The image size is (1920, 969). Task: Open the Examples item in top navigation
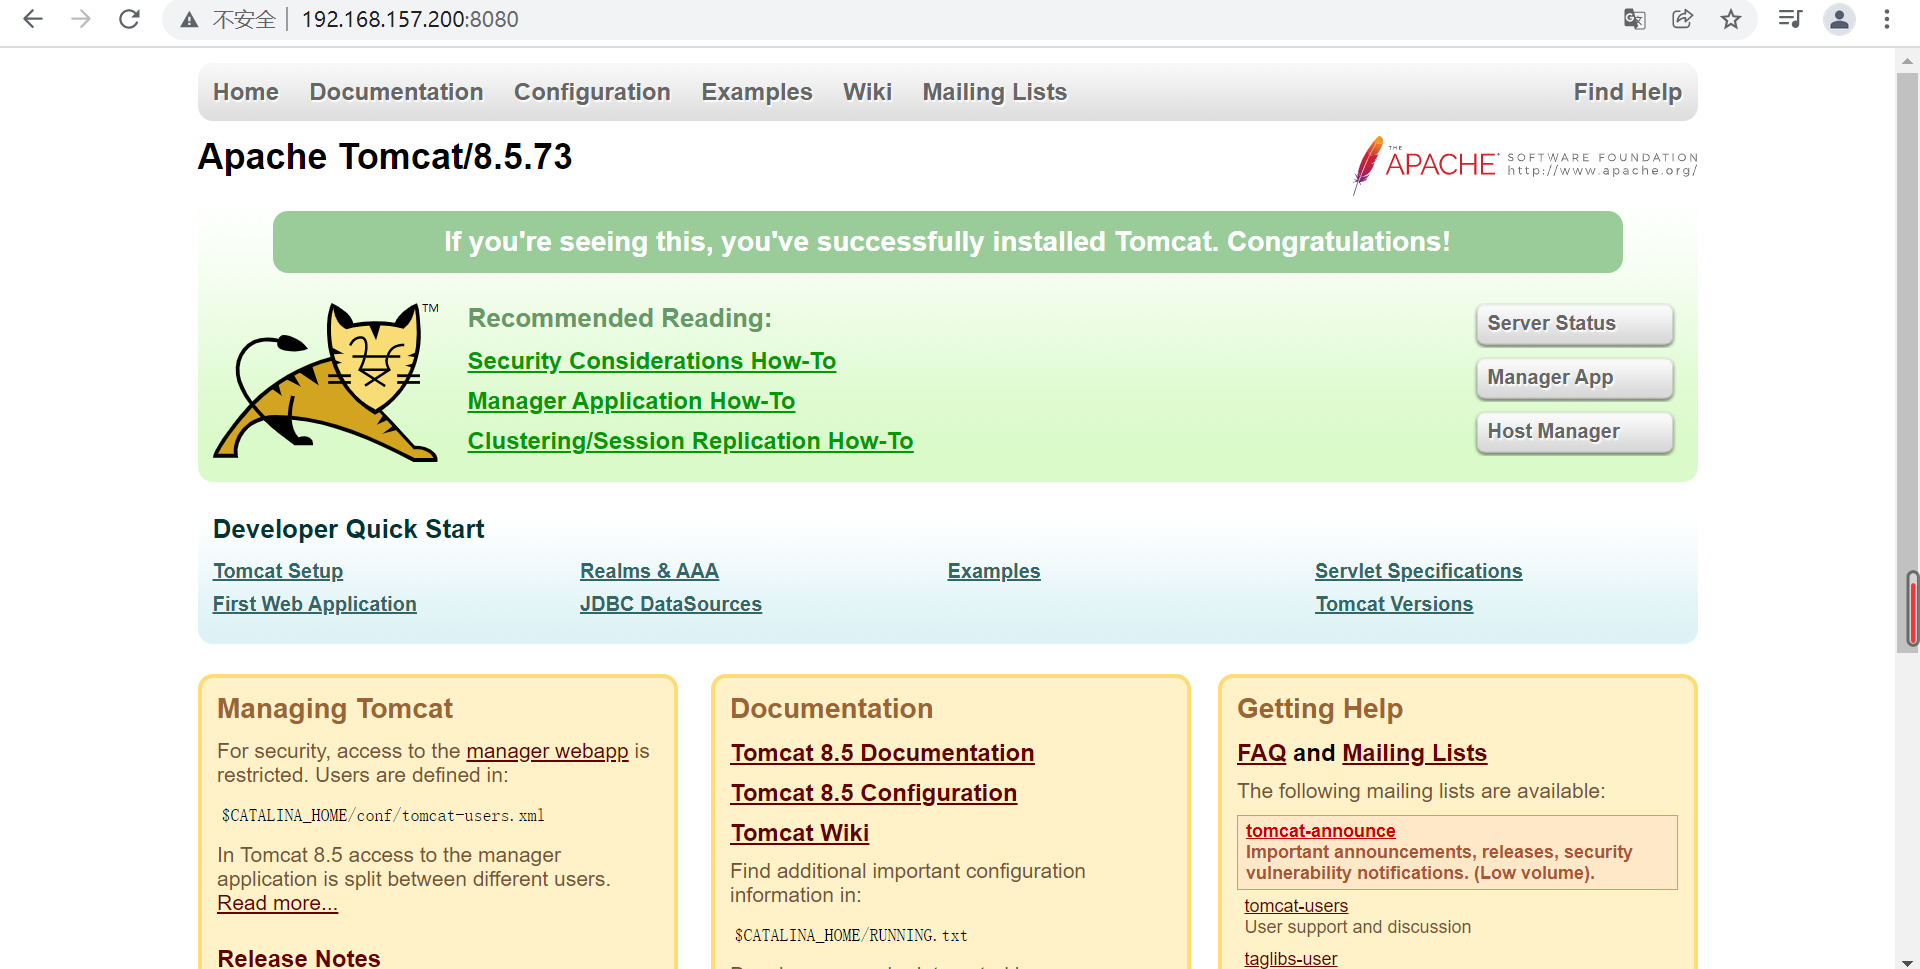(757, 92)
